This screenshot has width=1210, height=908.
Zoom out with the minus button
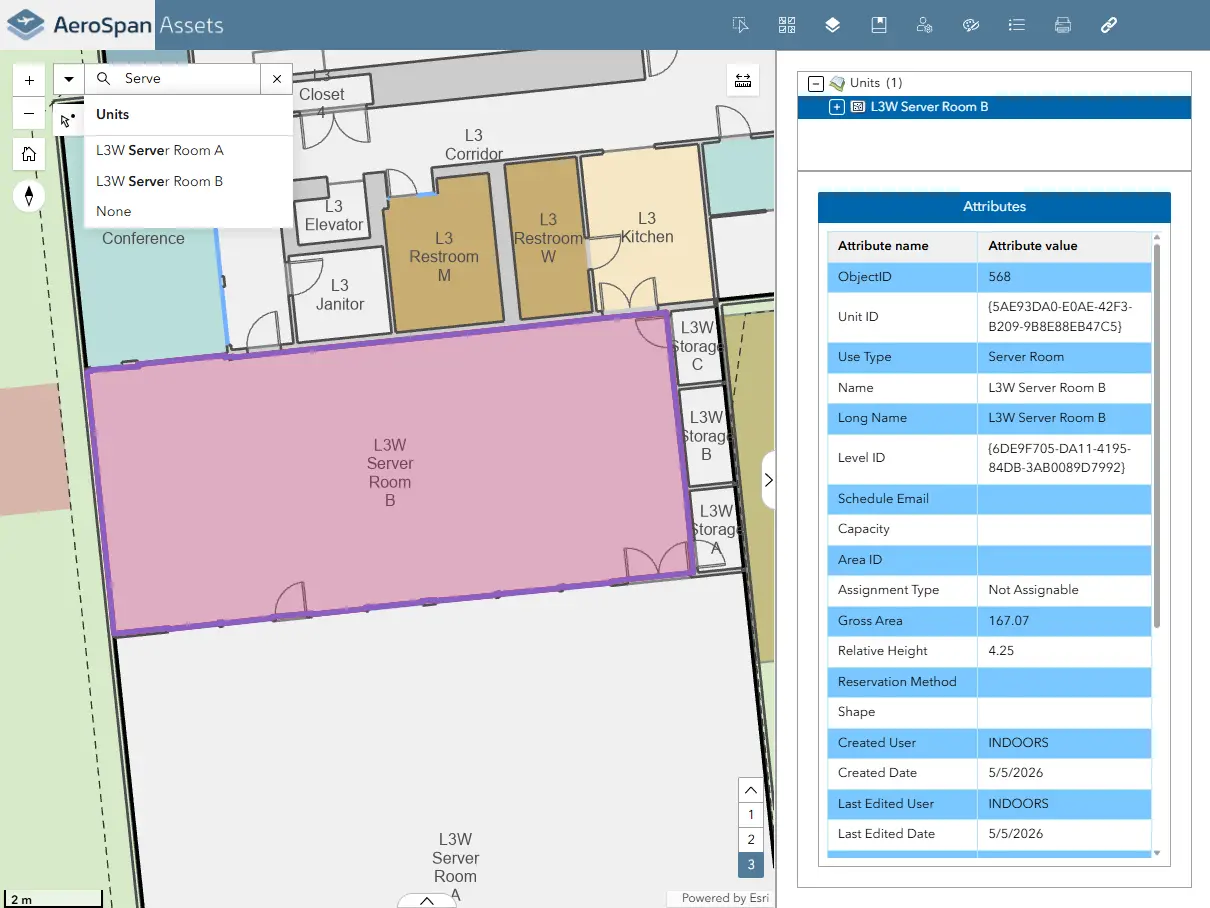(x=29, y=113)
